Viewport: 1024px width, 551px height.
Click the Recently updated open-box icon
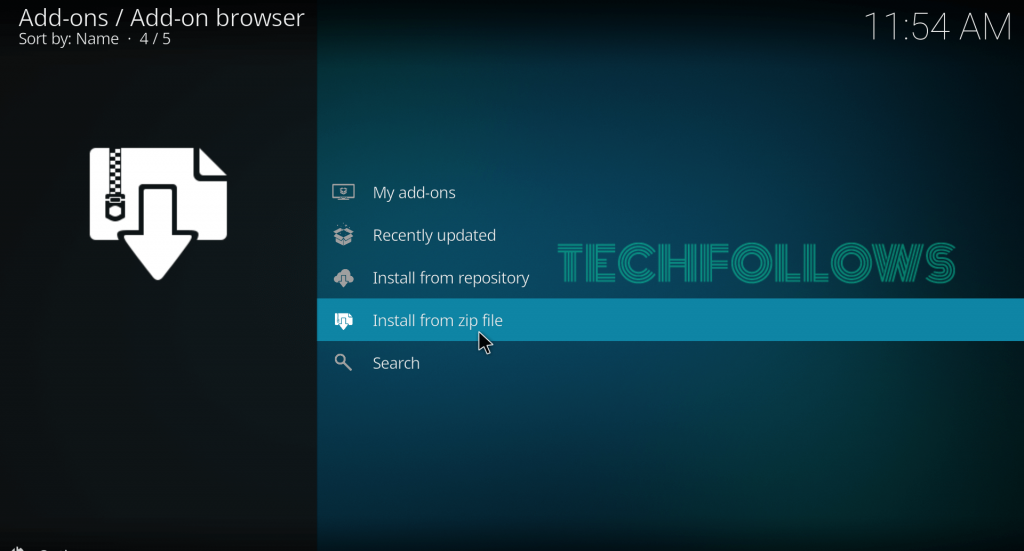pos(344,234)
